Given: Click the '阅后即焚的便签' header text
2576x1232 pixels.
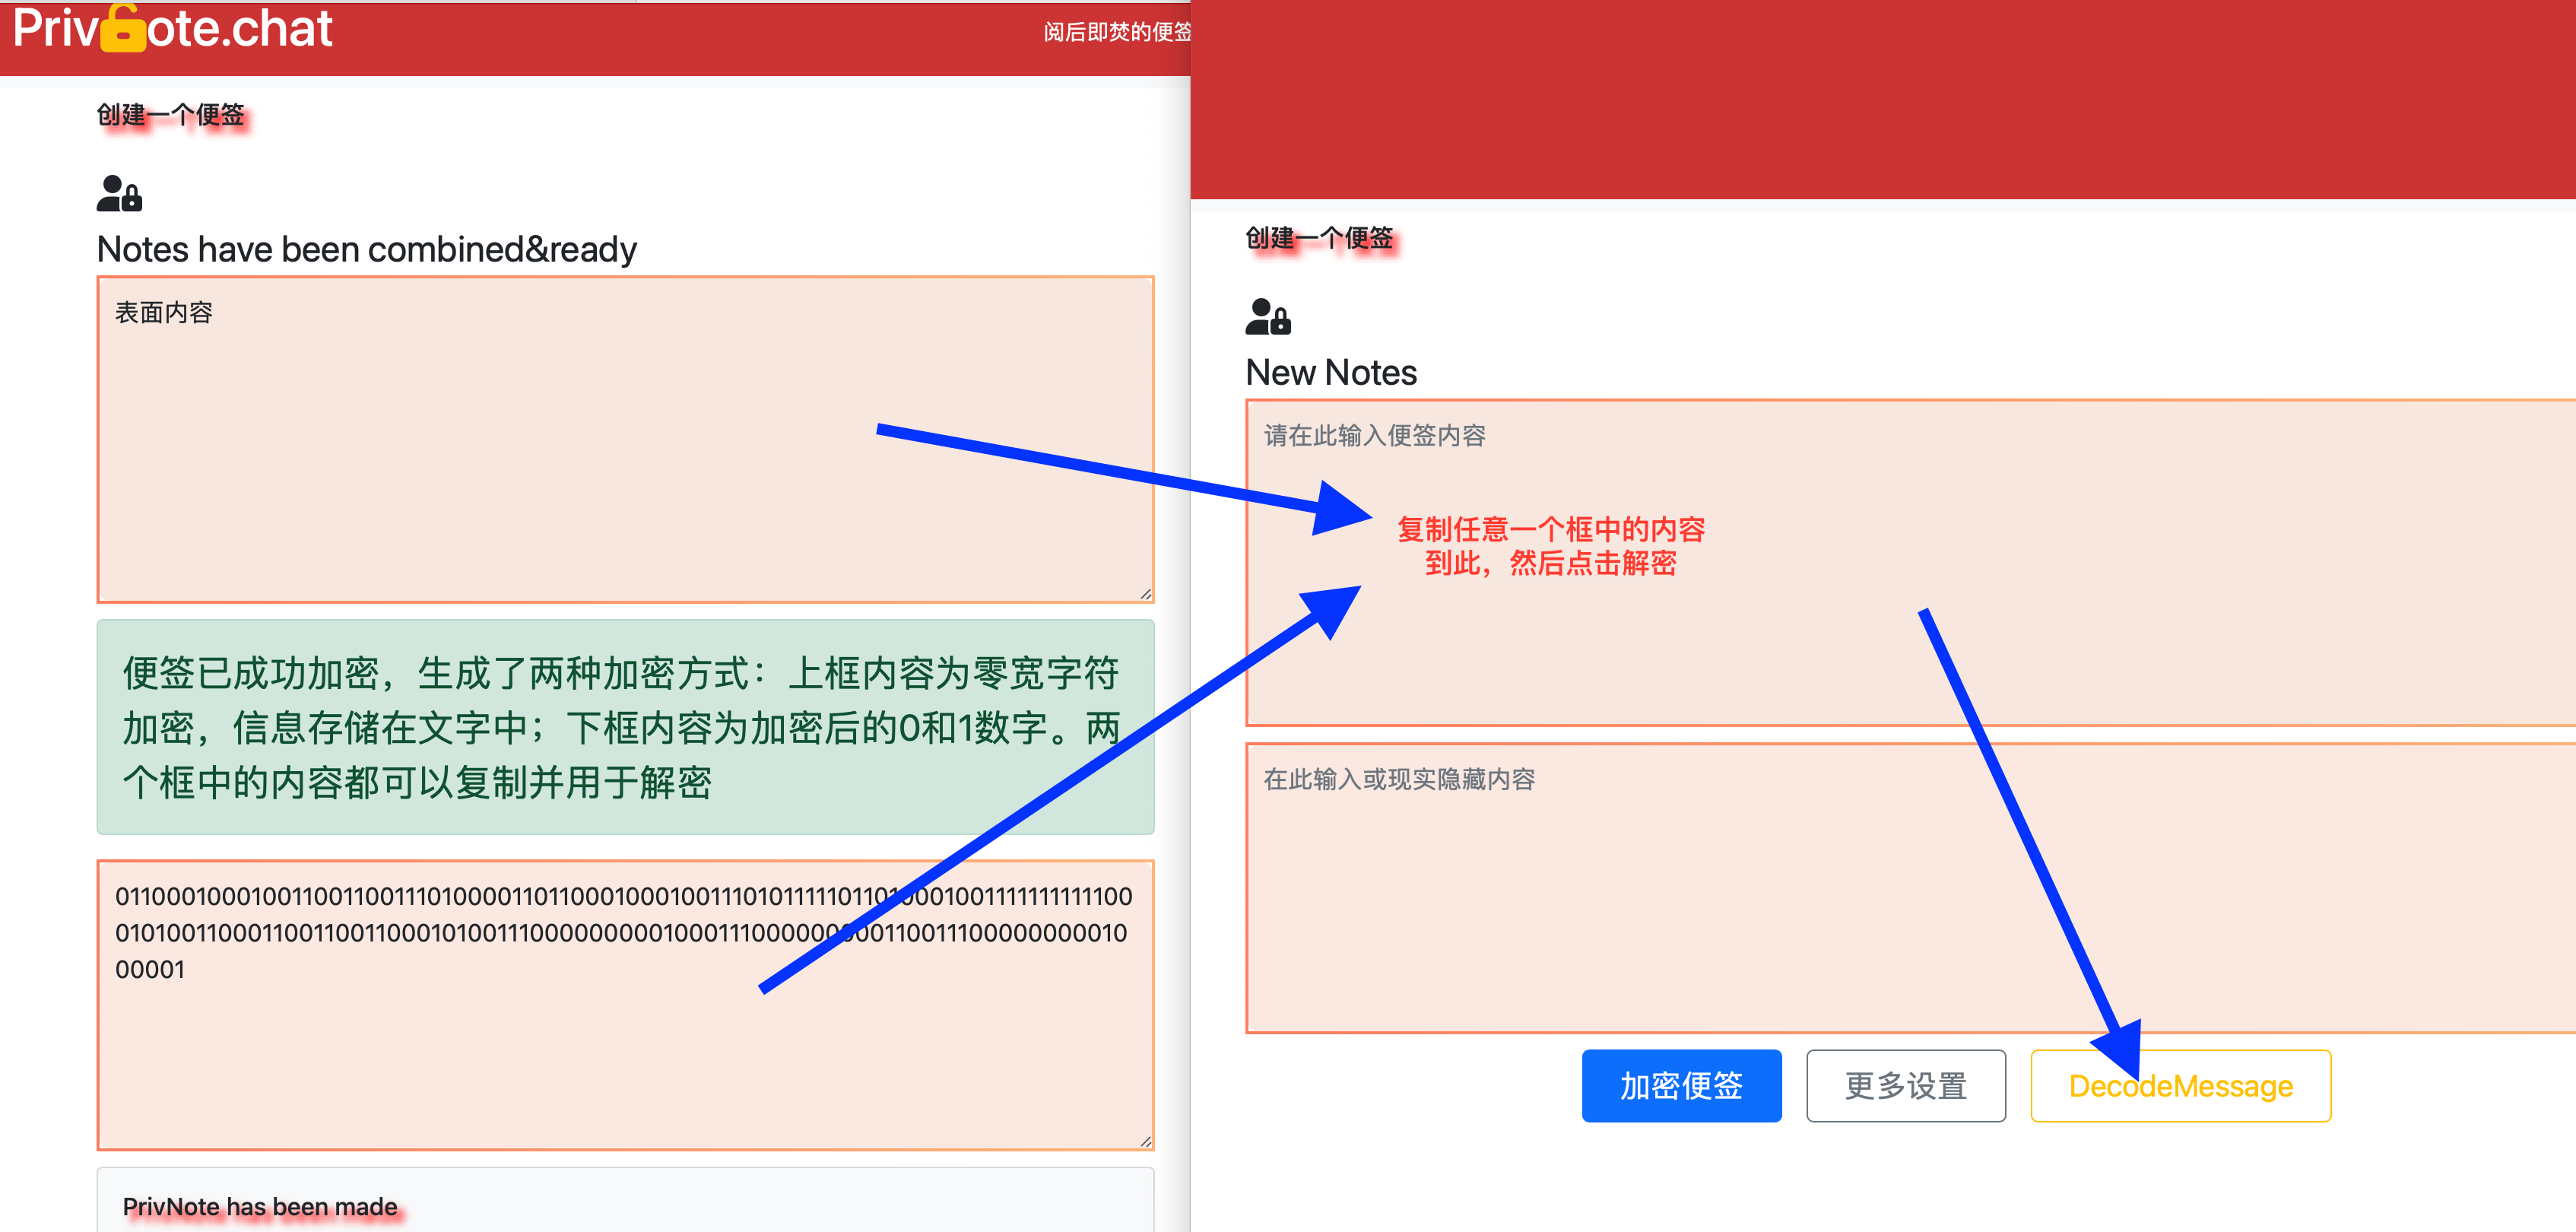Looking at the screenshot, I should [x=1117, y=32].
